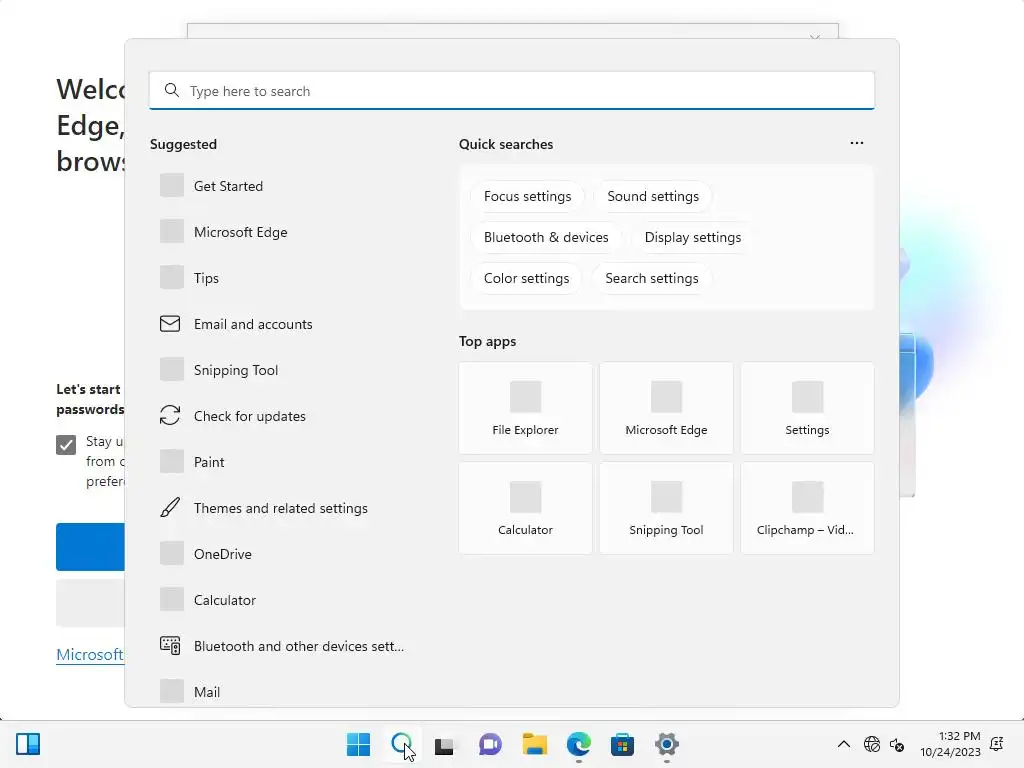Open Widgets from the taskbar
The image size is (1024, 768).
(28, 744)
